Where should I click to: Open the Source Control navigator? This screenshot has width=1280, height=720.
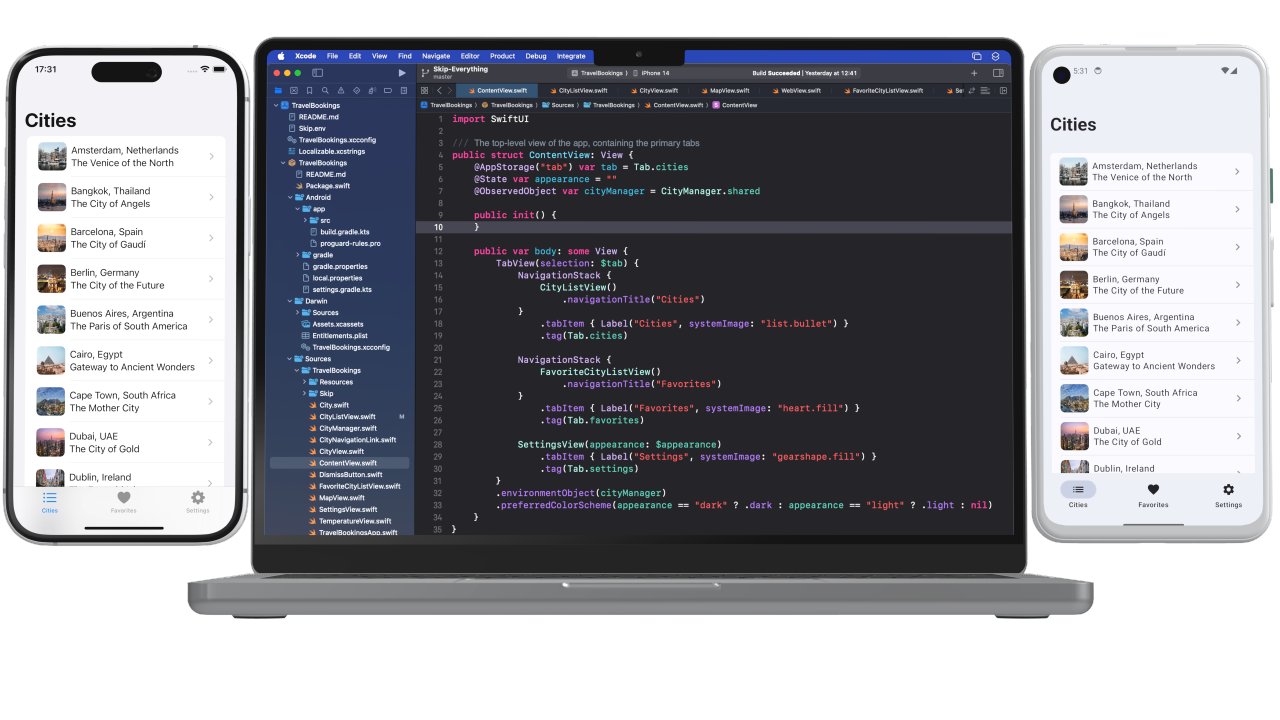pos(296,89)
